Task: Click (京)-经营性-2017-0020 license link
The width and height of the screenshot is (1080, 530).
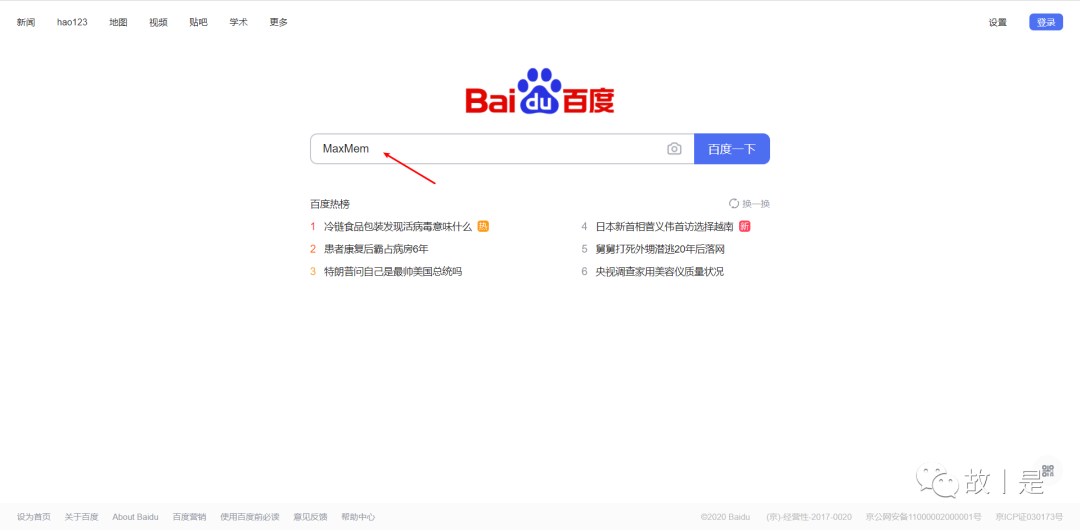Action: click(809, 517)
